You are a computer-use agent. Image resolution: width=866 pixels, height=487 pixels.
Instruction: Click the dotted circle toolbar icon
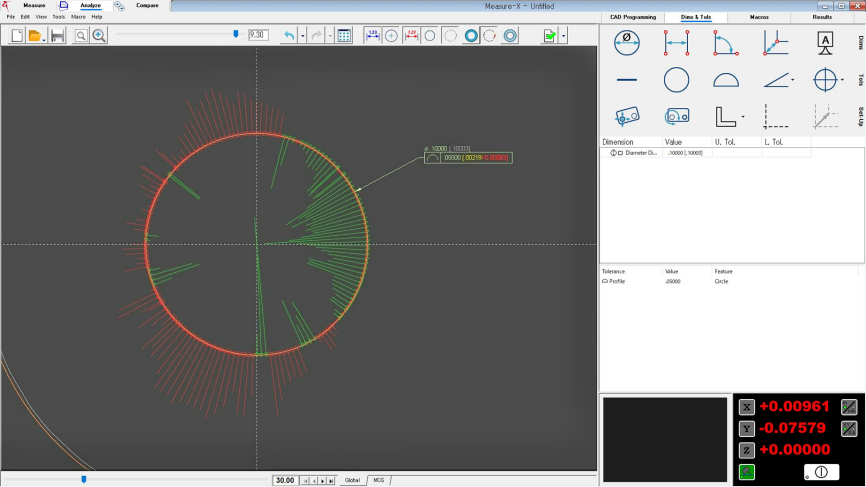click(x=451, y=36)
